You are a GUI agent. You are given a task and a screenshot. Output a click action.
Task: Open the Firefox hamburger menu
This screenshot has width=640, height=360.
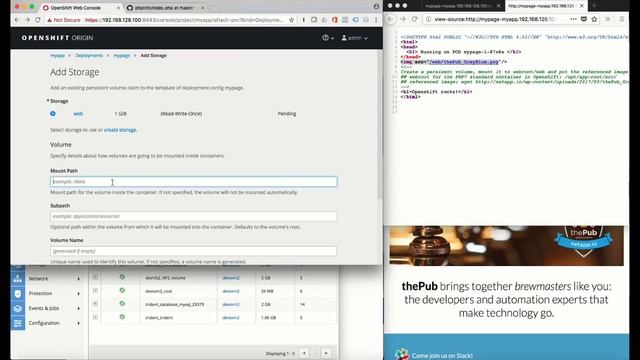coord(622,19)
